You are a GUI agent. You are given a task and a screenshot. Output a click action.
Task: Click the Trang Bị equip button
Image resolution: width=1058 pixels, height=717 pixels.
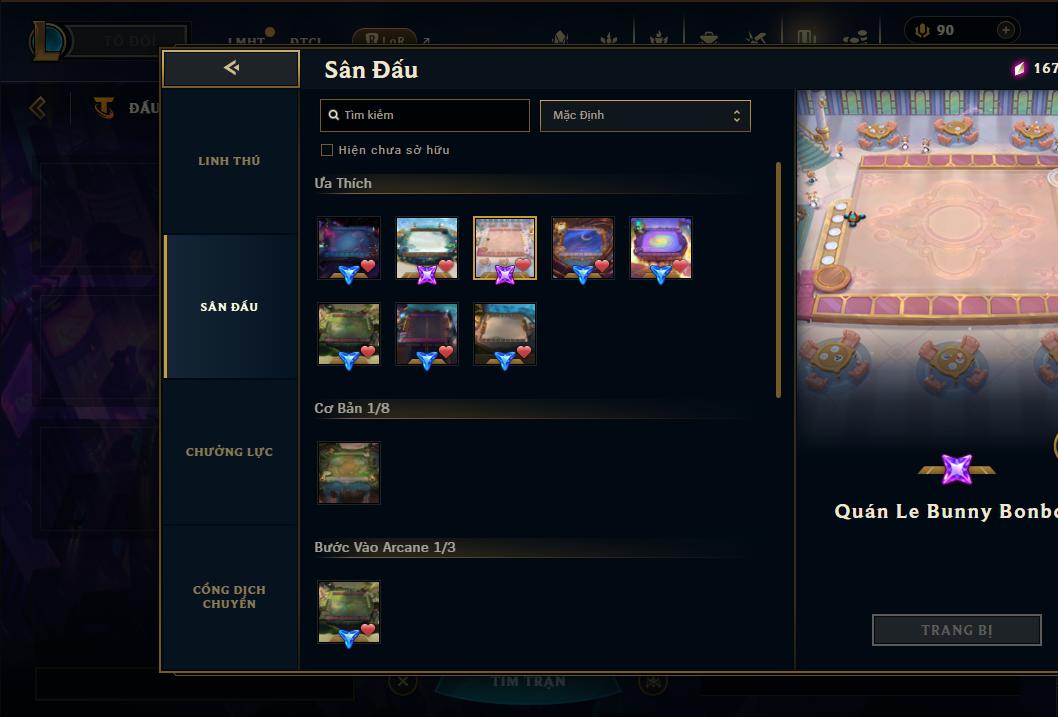tap(957, 630)
